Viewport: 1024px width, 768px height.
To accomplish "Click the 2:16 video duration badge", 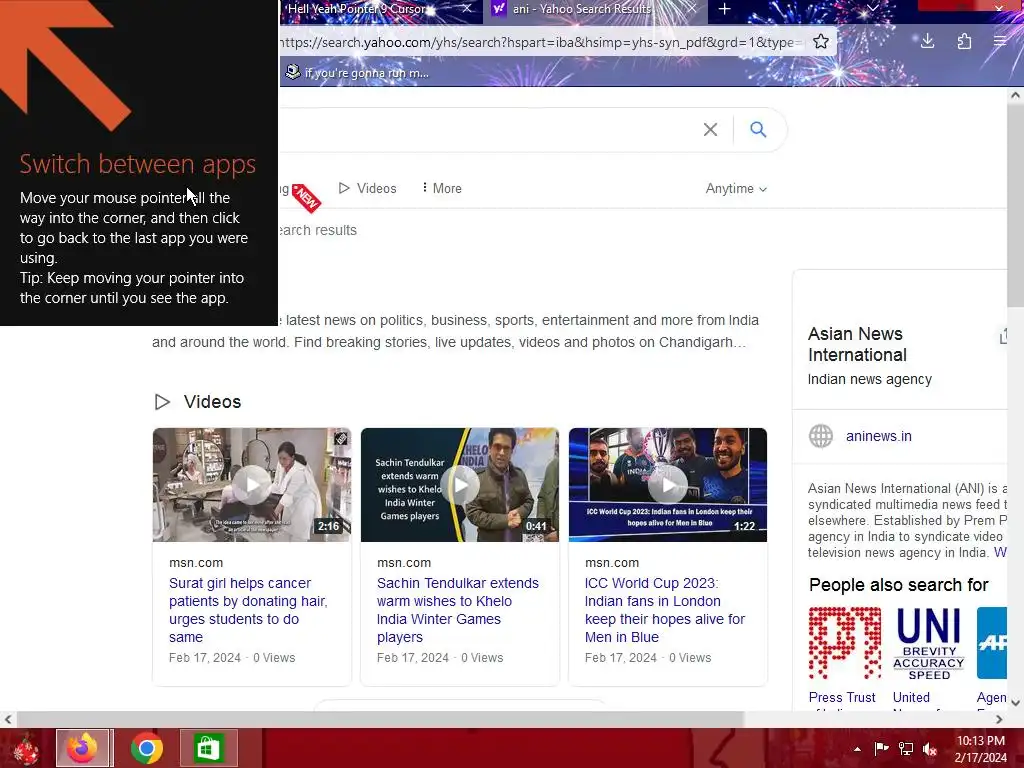I will (328, 526).
